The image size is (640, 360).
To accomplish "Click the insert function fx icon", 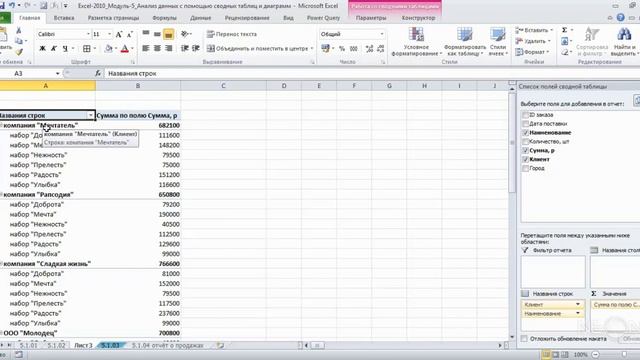I will pos(98,73).
